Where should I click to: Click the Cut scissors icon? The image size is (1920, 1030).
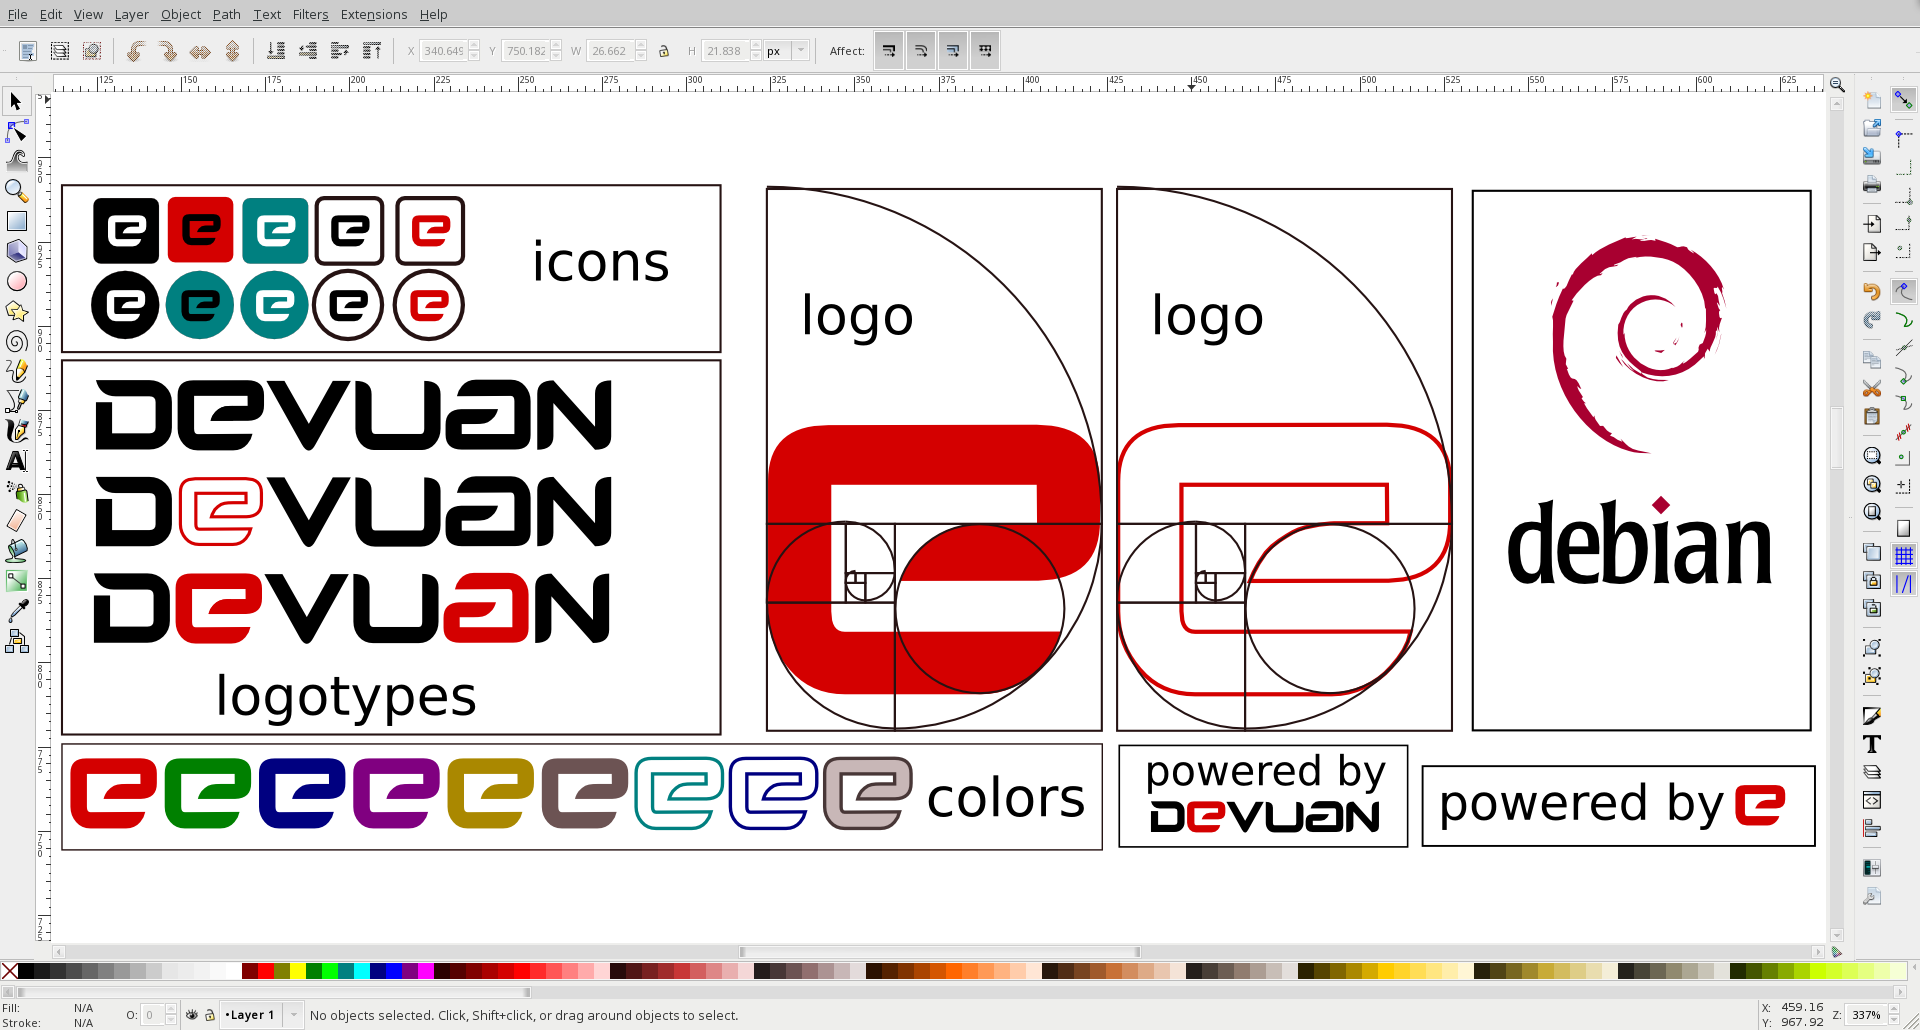pyautogui.click(x=1872, y=388)
